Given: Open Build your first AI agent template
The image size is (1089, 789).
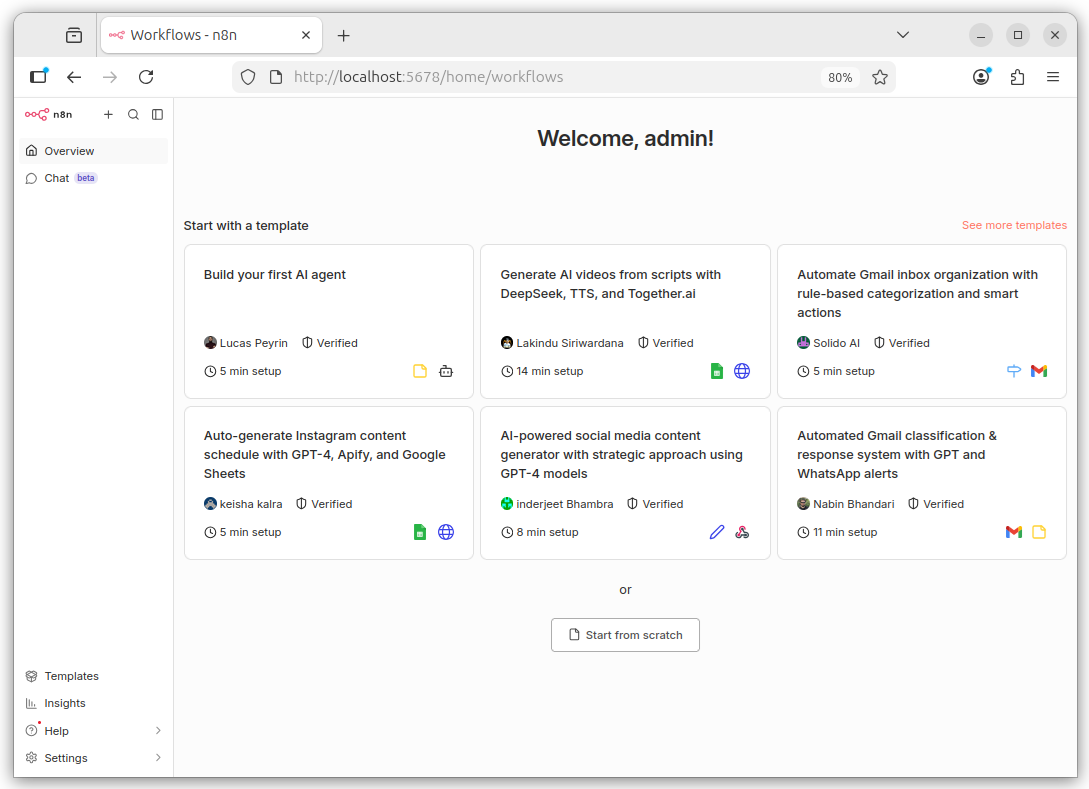Looking at the screenshot, I should (329, 322).
